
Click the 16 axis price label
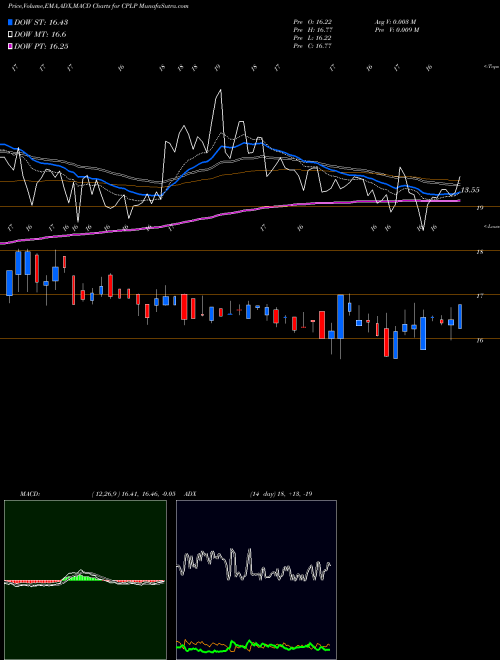pyautogui.click(x=480, y=341)
